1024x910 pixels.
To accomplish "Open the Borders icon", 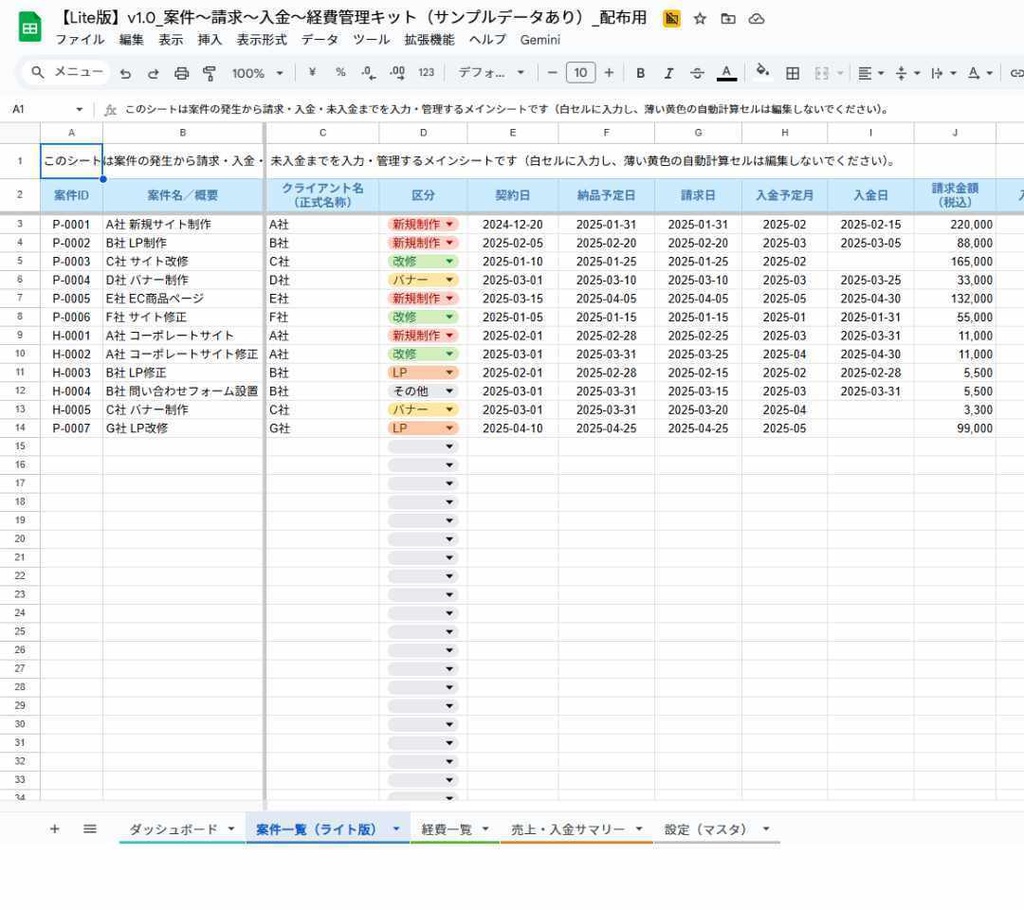I will pos(792,72).
